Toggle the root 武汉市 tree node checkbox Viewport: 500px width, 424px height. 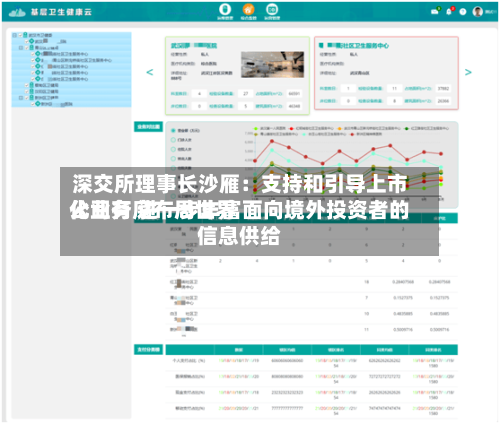(x=20, y=35)
